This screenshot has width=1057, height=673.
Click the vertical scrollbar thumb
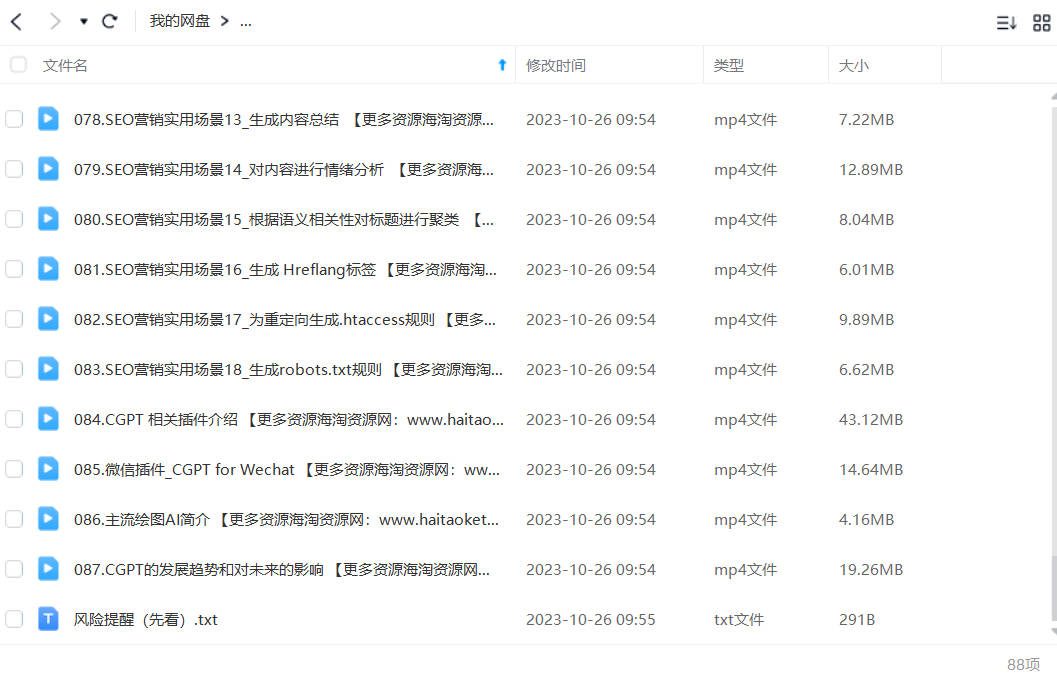point(1054,587)
